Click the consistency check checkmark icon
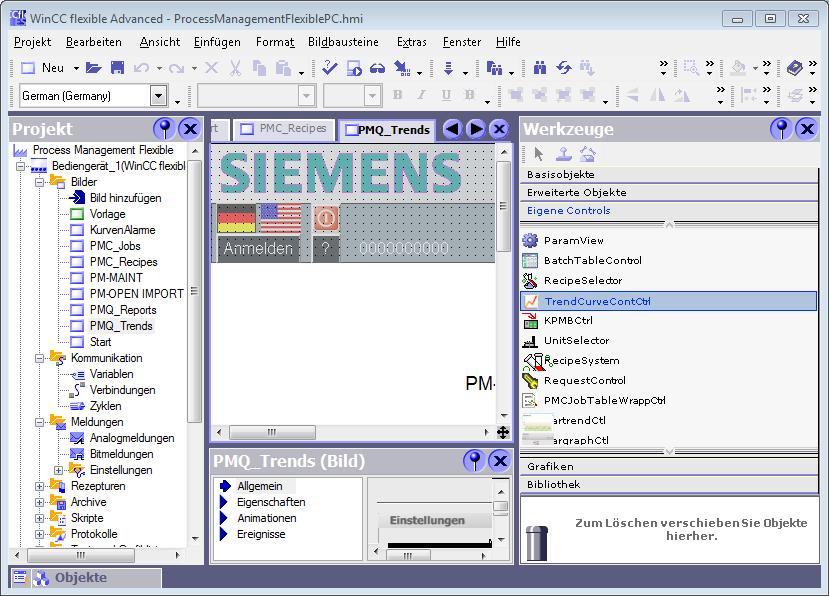829x596 pixels. (x=329, y=68)
